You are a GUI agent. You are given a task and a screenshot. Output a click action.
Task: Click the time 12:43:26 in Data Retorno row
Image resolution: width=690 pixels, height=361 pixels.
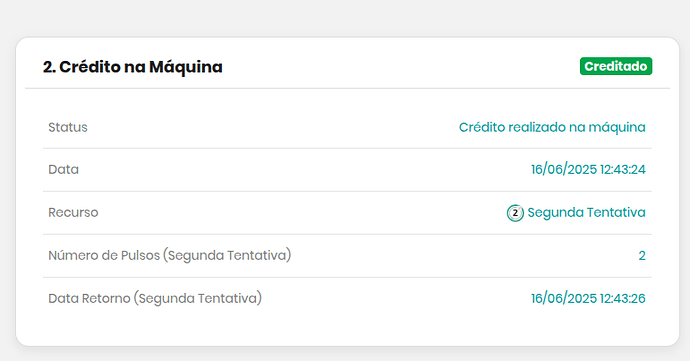coord(622,298)
